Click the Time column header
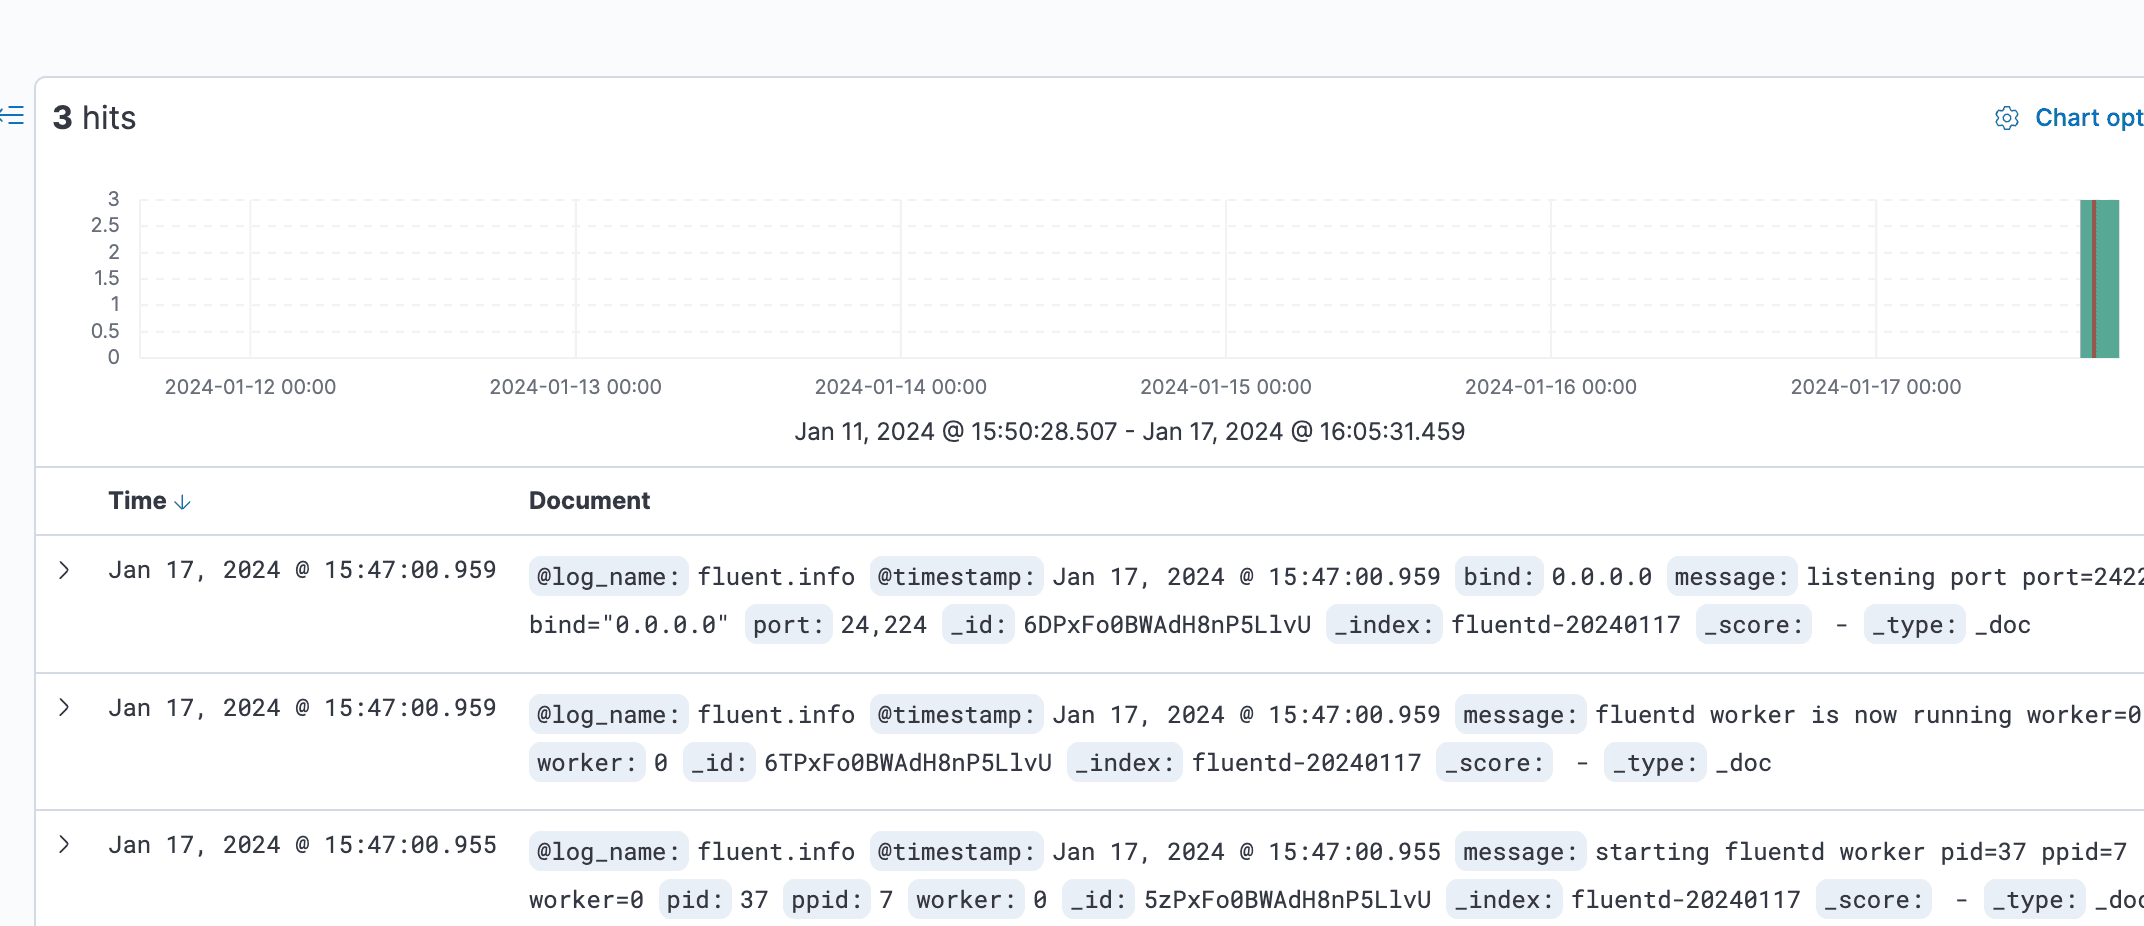This screenshot has height=926, width=2144. (x=138, y=501)
